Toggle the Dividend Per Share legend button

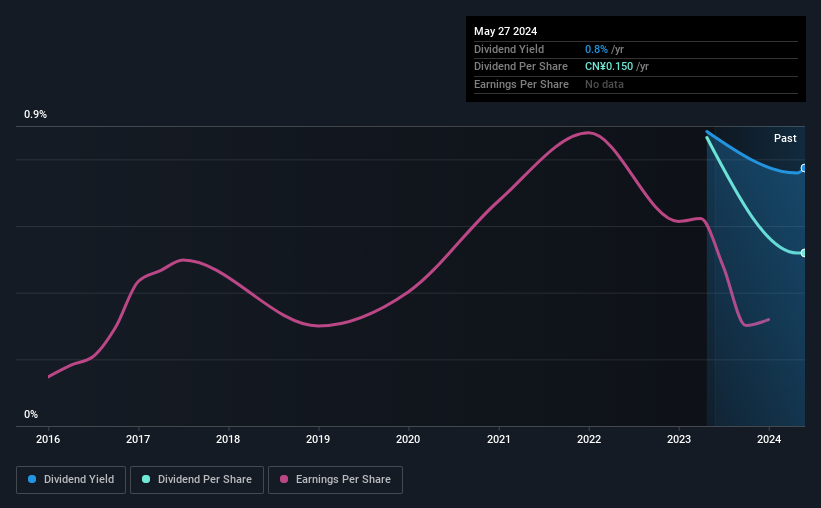click(197, 480)
